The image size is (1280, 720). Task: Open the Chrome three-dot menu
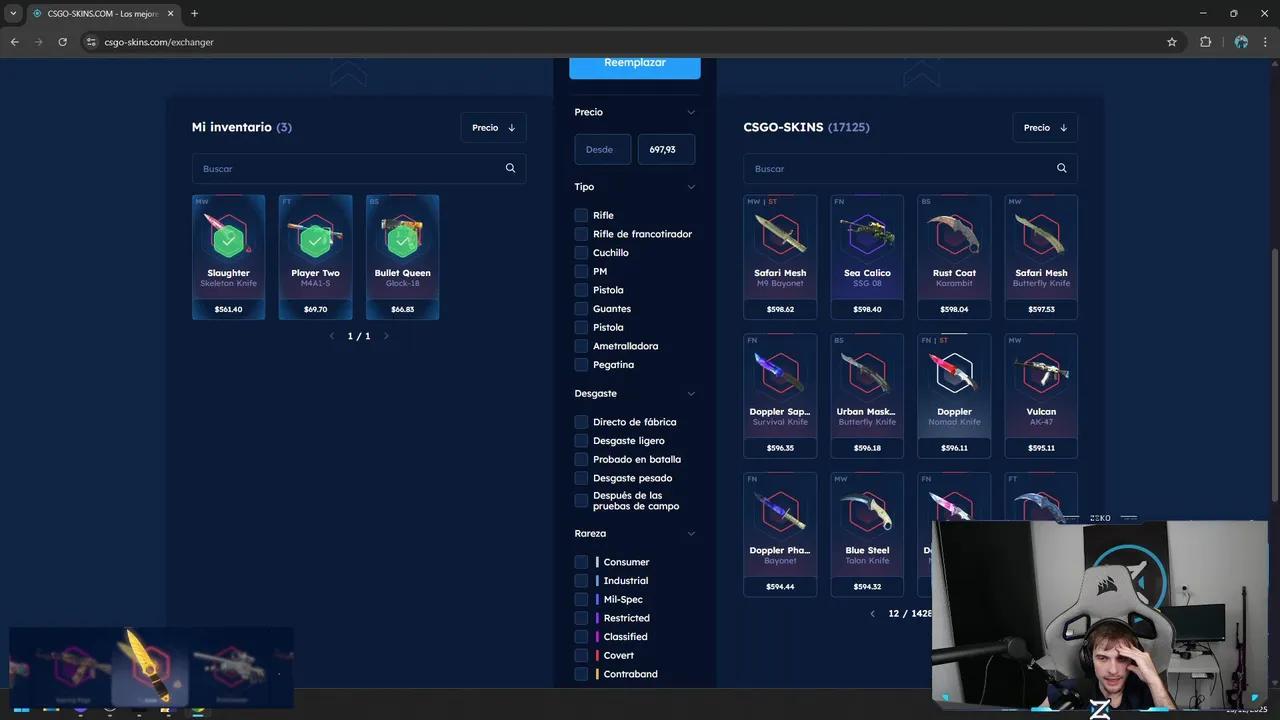point(1265,42)
